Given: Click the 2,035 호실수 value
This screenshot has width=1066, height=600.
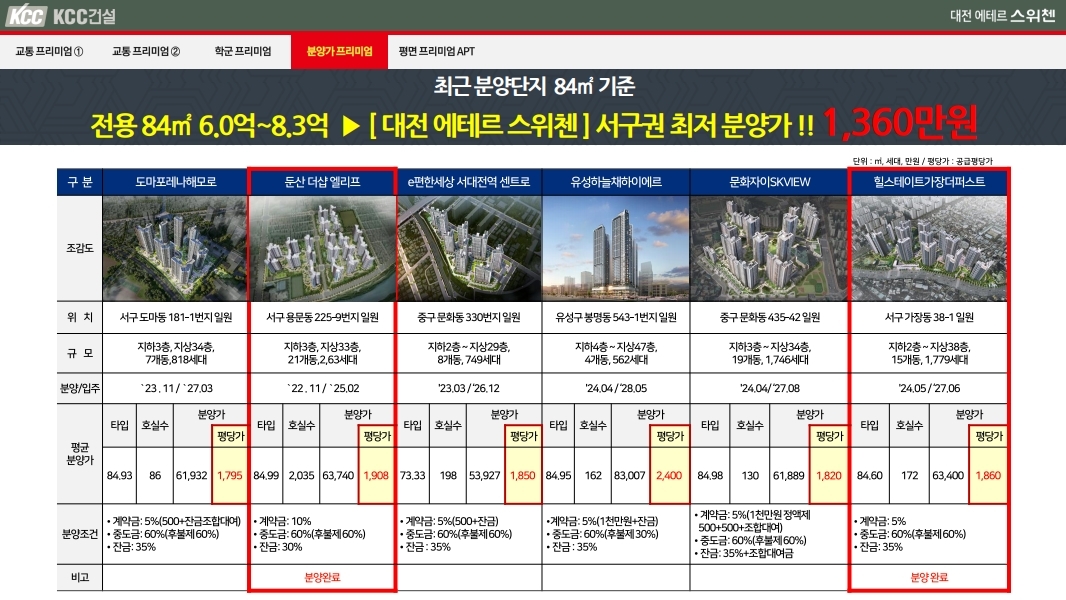Looking at the screenshot, I should tap(301, 476).
